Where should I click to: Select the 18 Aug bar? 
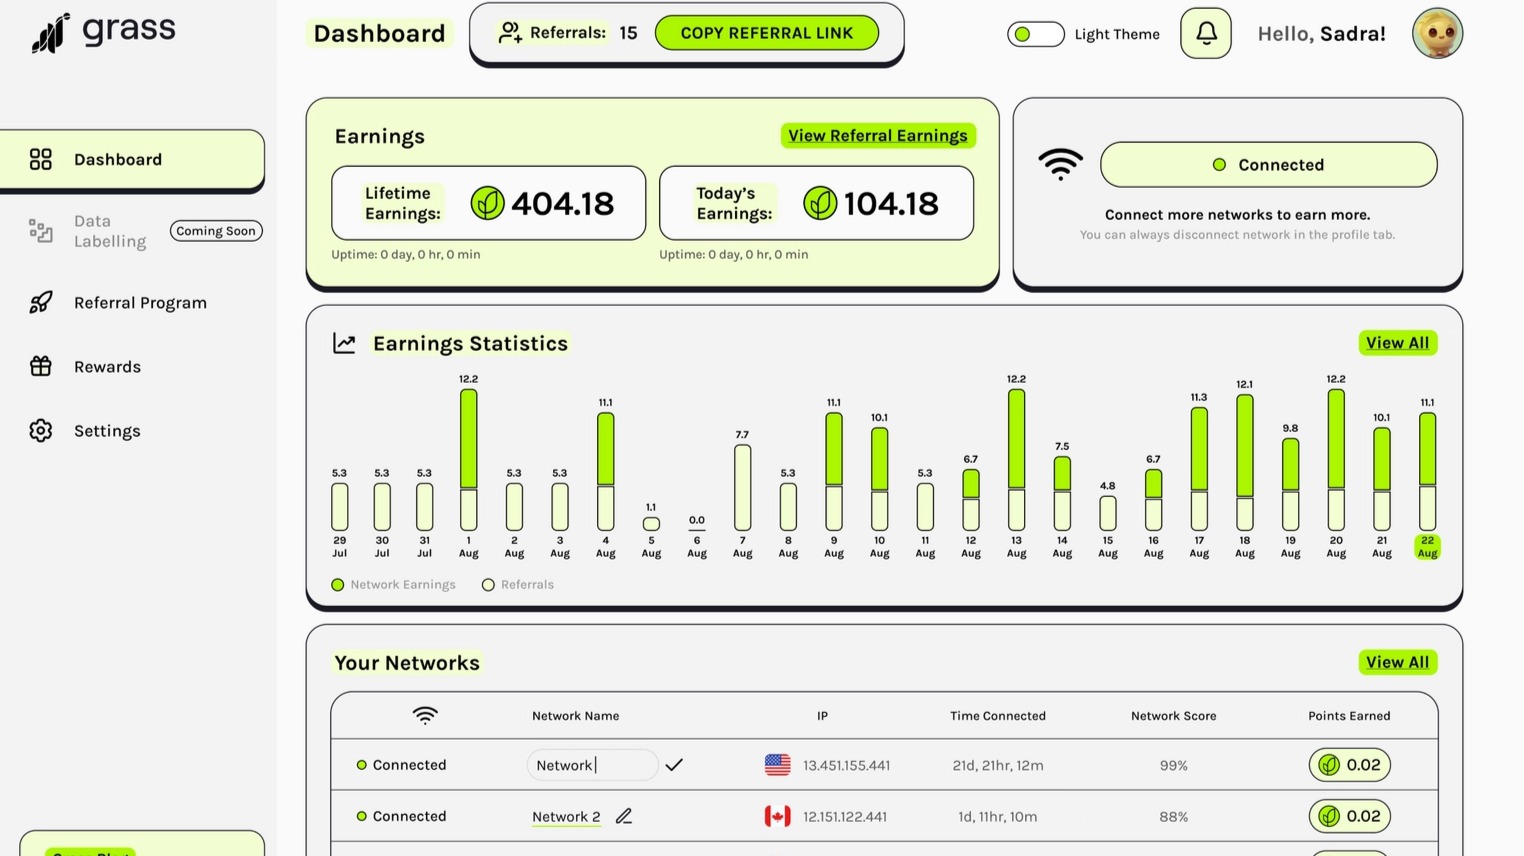1244,462
